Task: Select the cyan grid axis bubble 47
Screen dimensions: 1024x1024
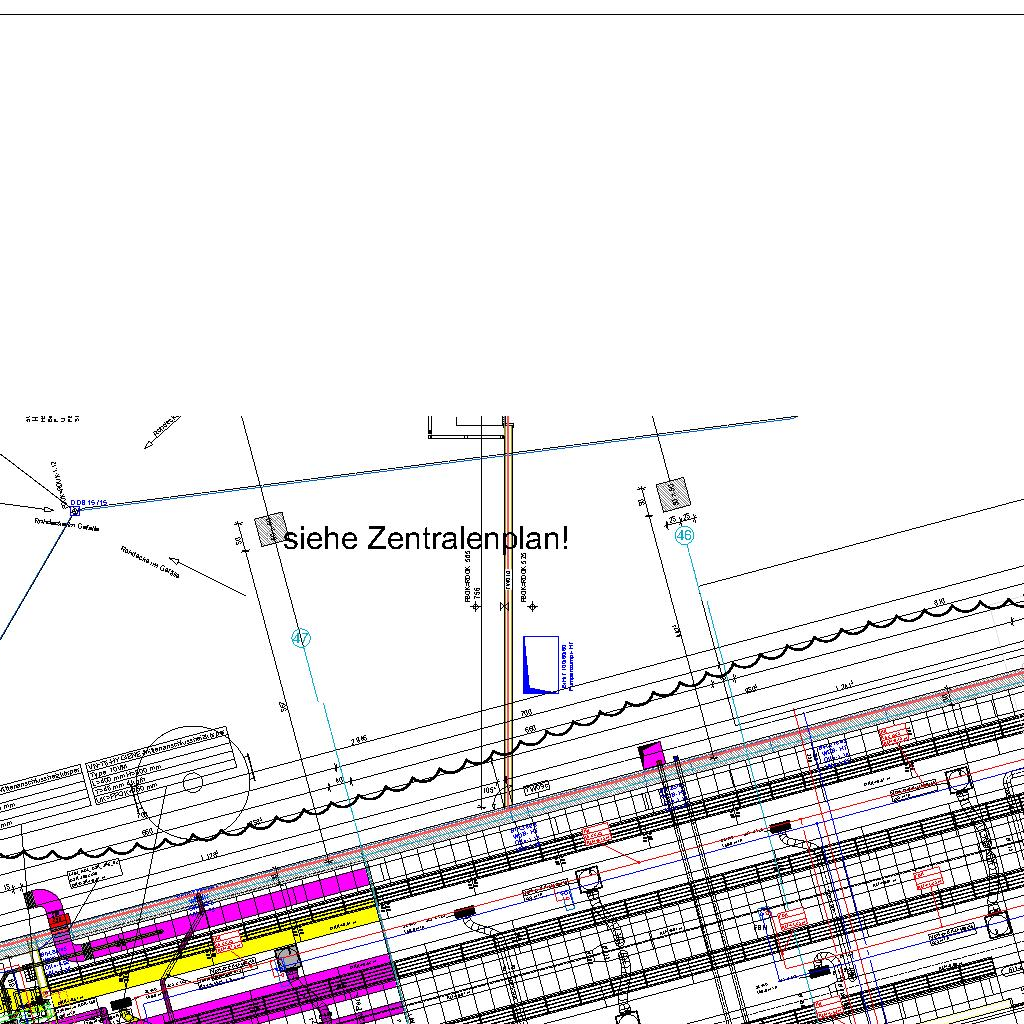Action: coord(301,638)
